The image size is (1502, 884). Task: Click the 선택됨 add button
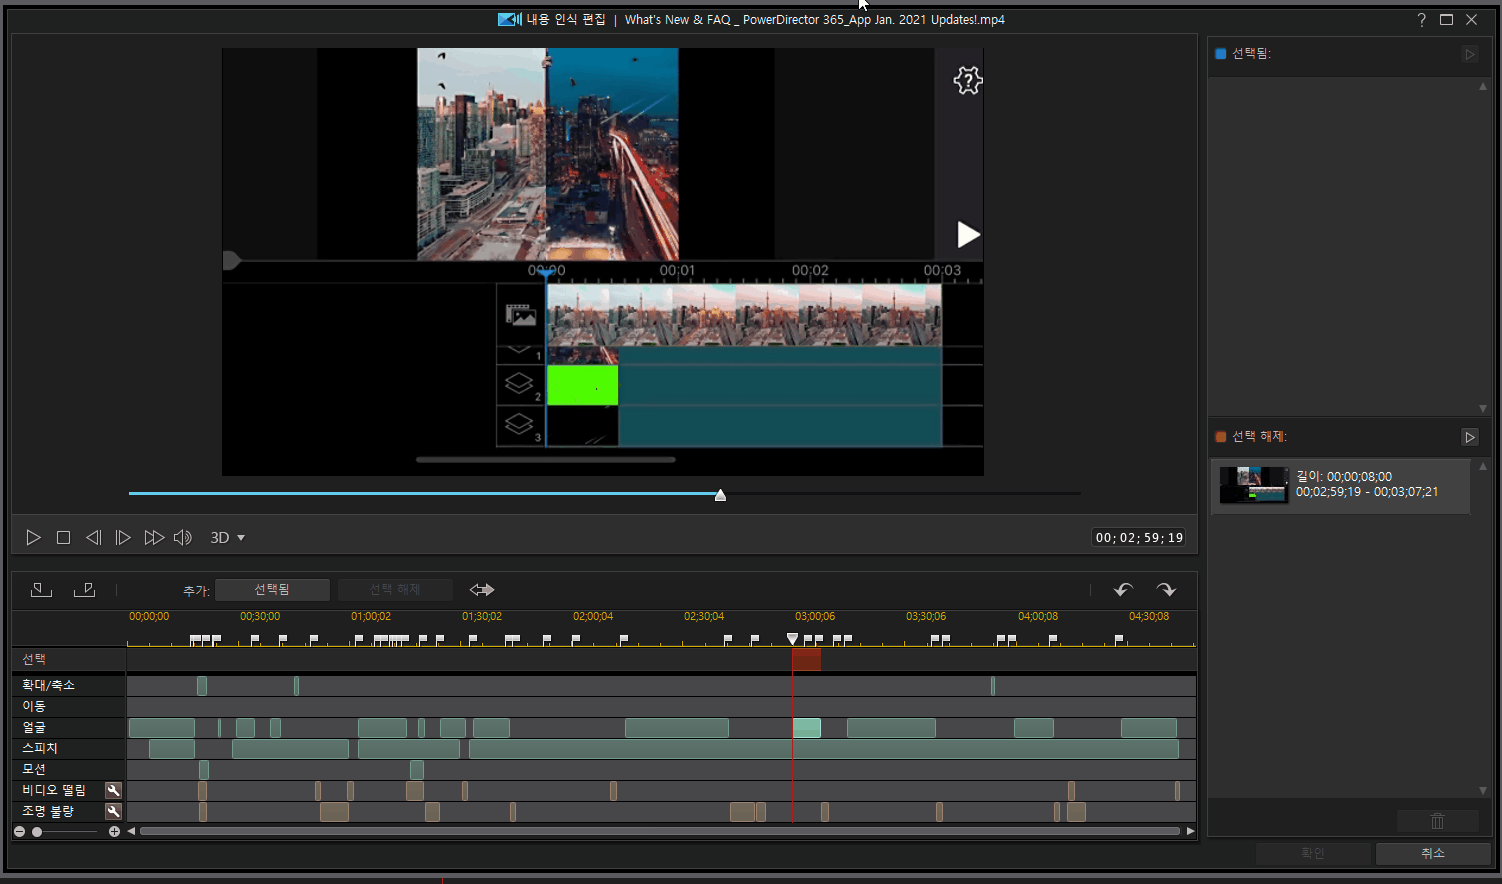[x=272, y=590]
